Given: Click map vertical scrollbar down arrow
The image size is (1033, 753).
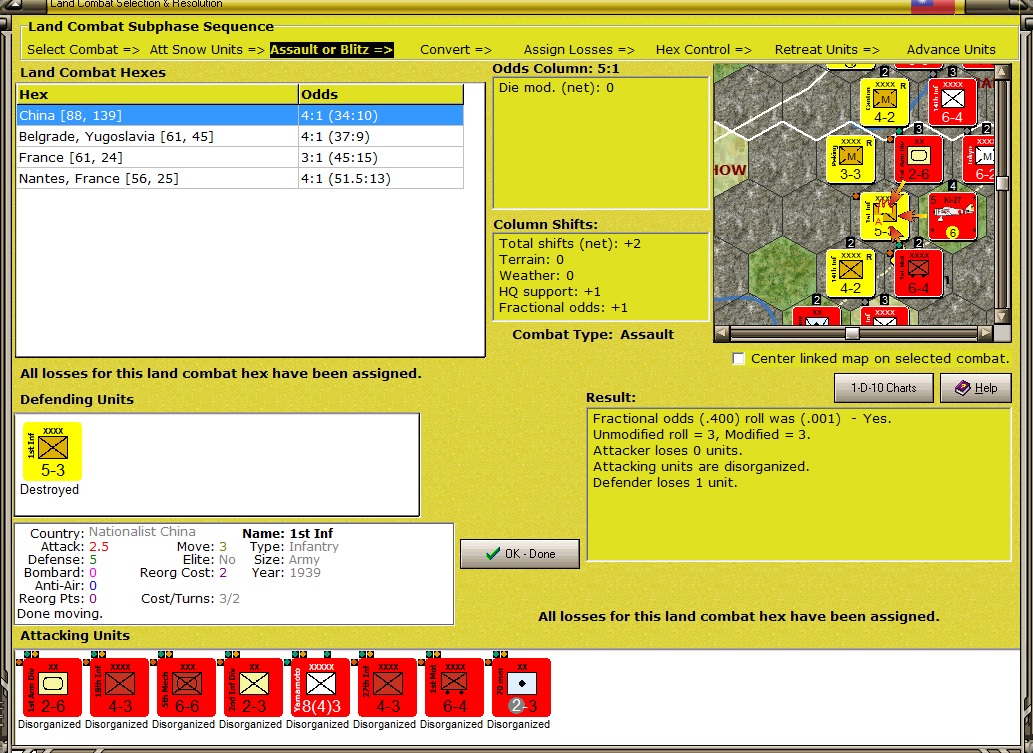Looking at the screenshot, I should tap(1002, 317).
